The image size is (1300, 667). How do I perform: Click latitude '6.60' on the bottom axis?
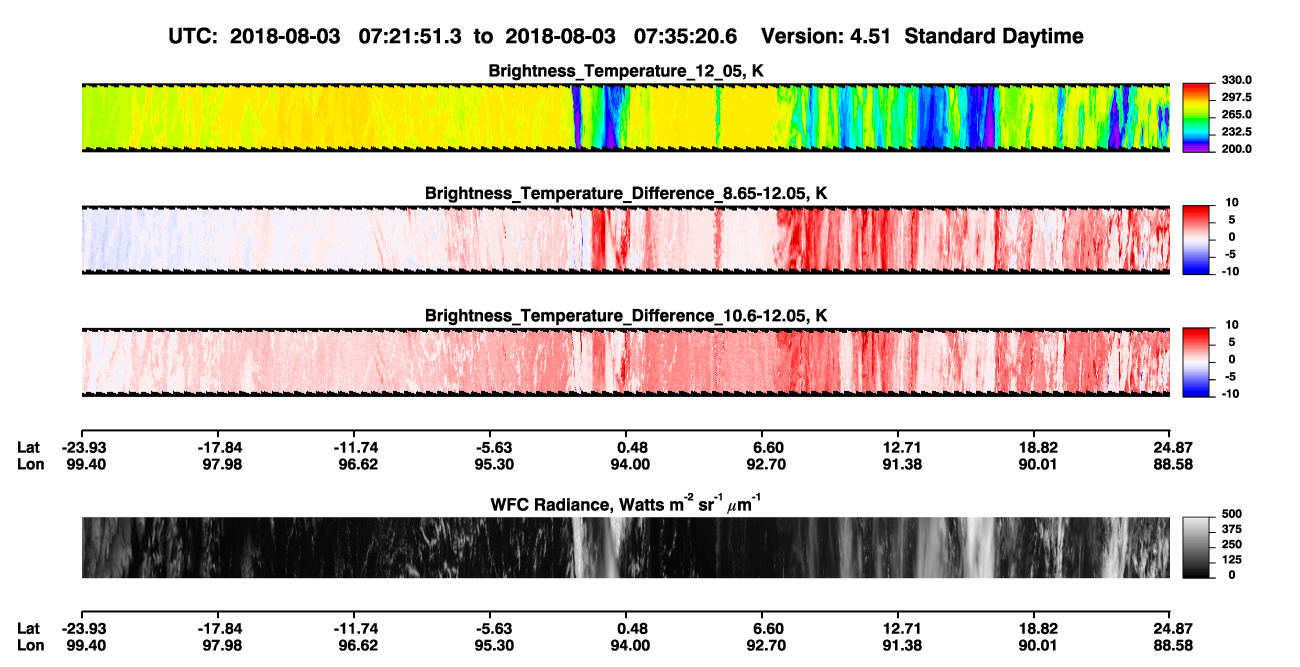point(768,628)
